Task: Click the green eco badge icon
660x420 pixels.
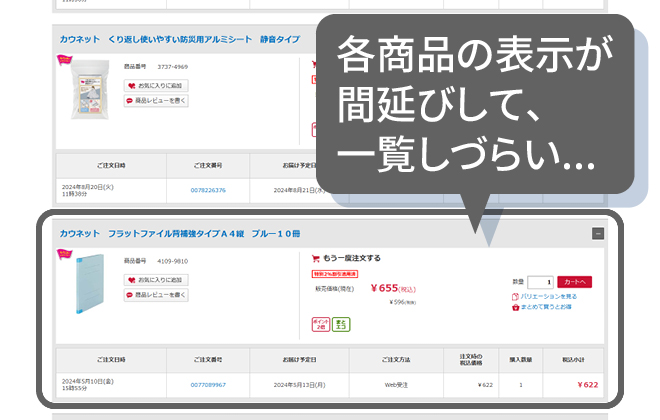Action: tap(341, 324)
